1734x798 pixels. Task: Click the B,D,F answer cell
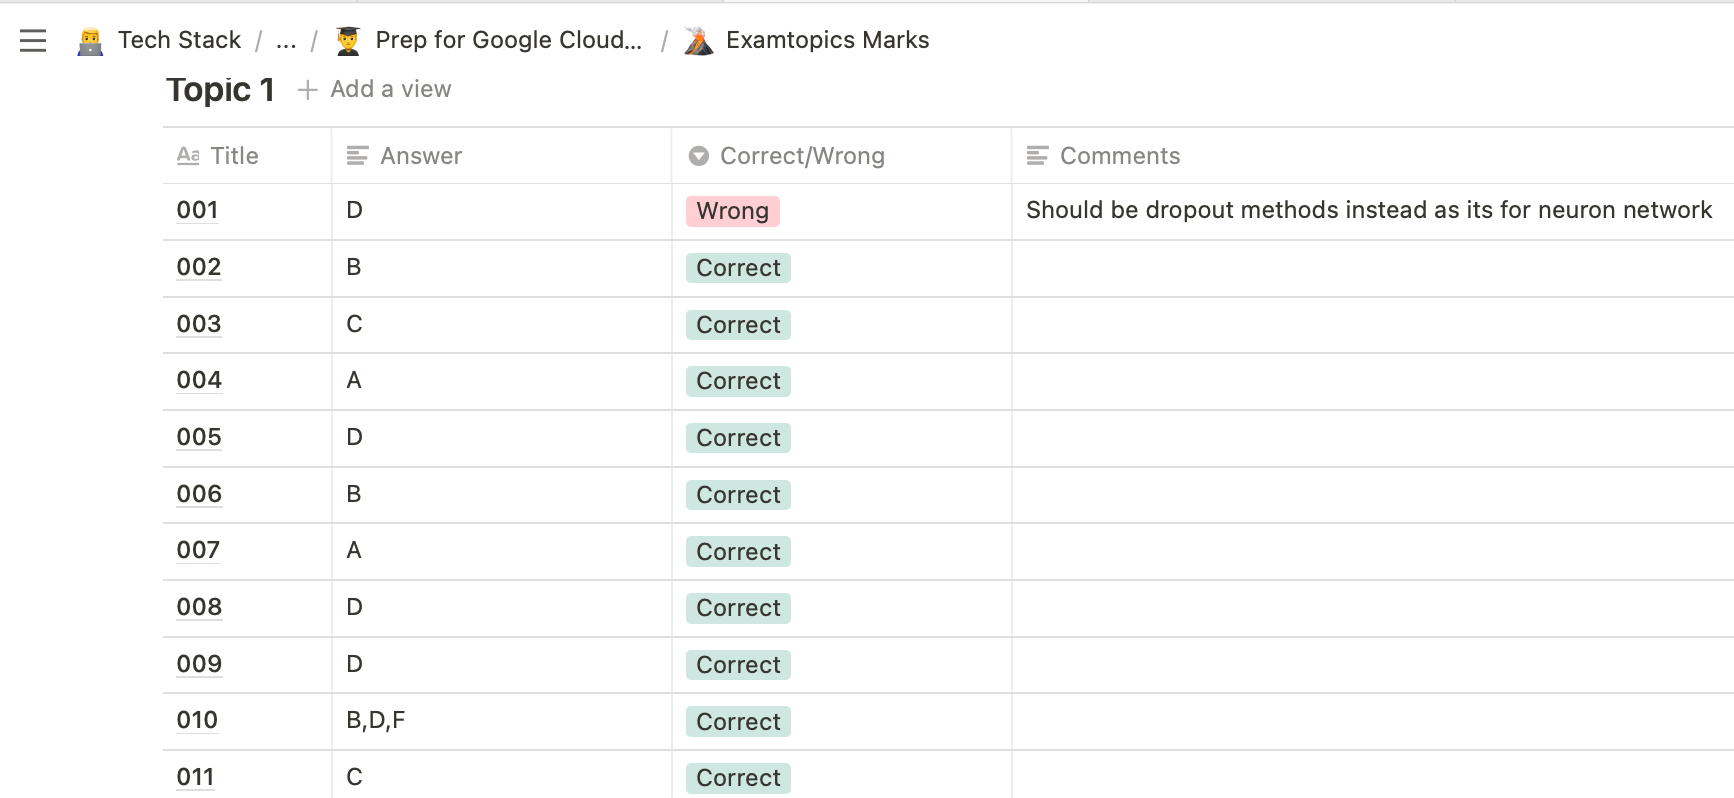(x=376, y=720)
